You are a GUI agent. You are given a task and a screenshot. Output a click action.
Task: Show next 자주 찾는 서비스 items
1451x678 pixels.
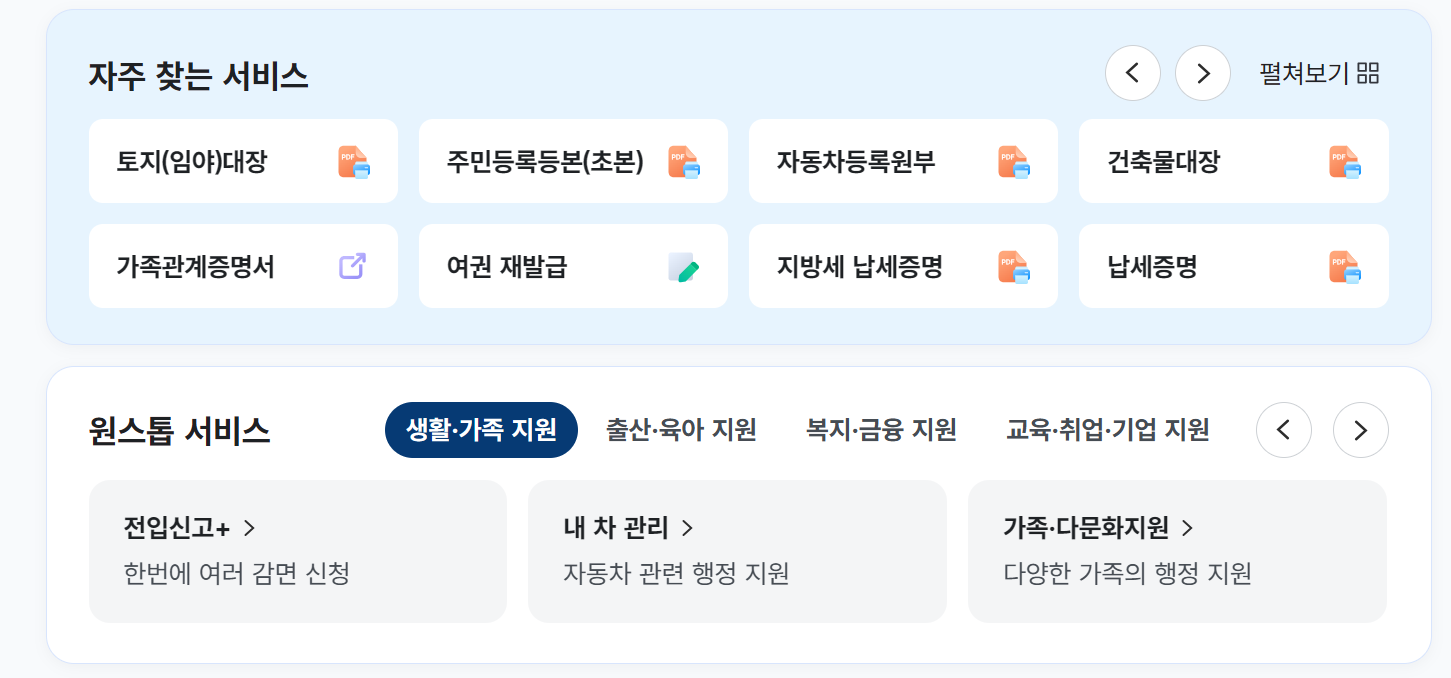pyautogui.click(x=1203, y=73)
